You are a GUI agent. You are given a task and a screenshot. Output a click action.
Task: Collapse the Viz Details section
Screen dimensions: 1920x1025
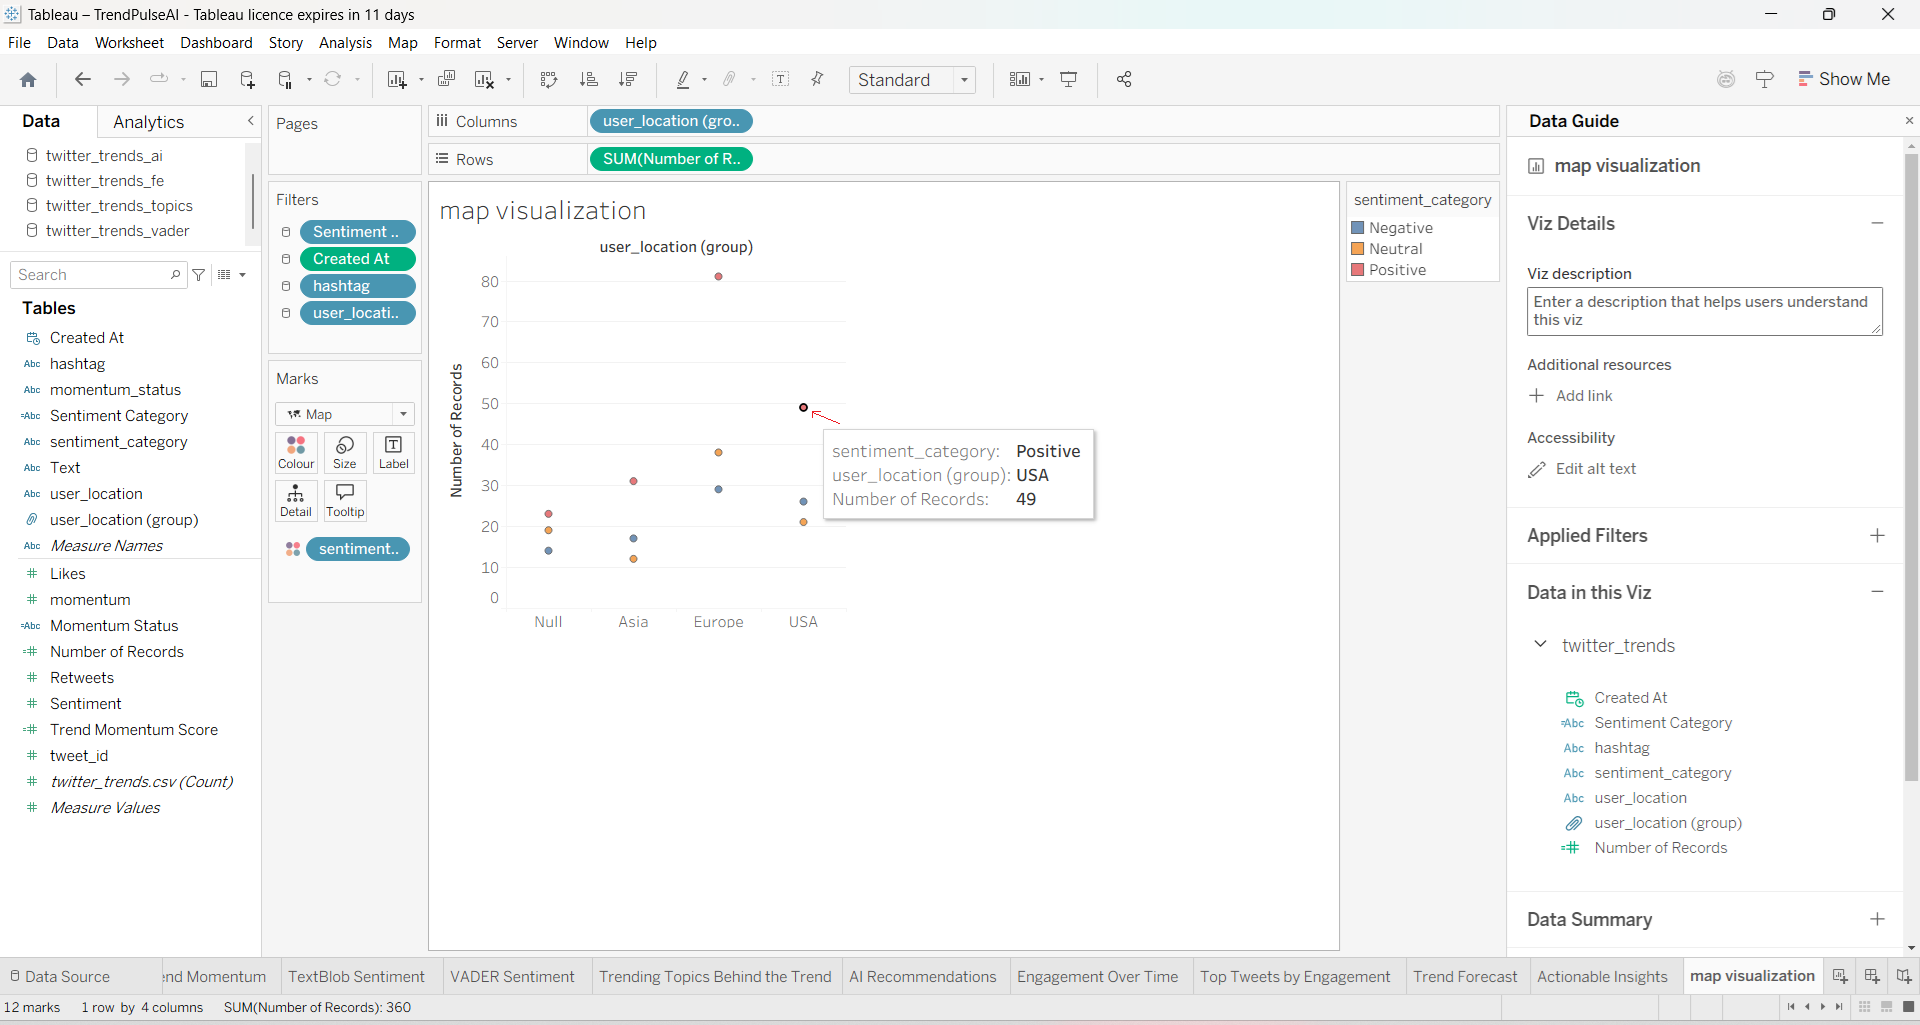tap(1877, 223)
